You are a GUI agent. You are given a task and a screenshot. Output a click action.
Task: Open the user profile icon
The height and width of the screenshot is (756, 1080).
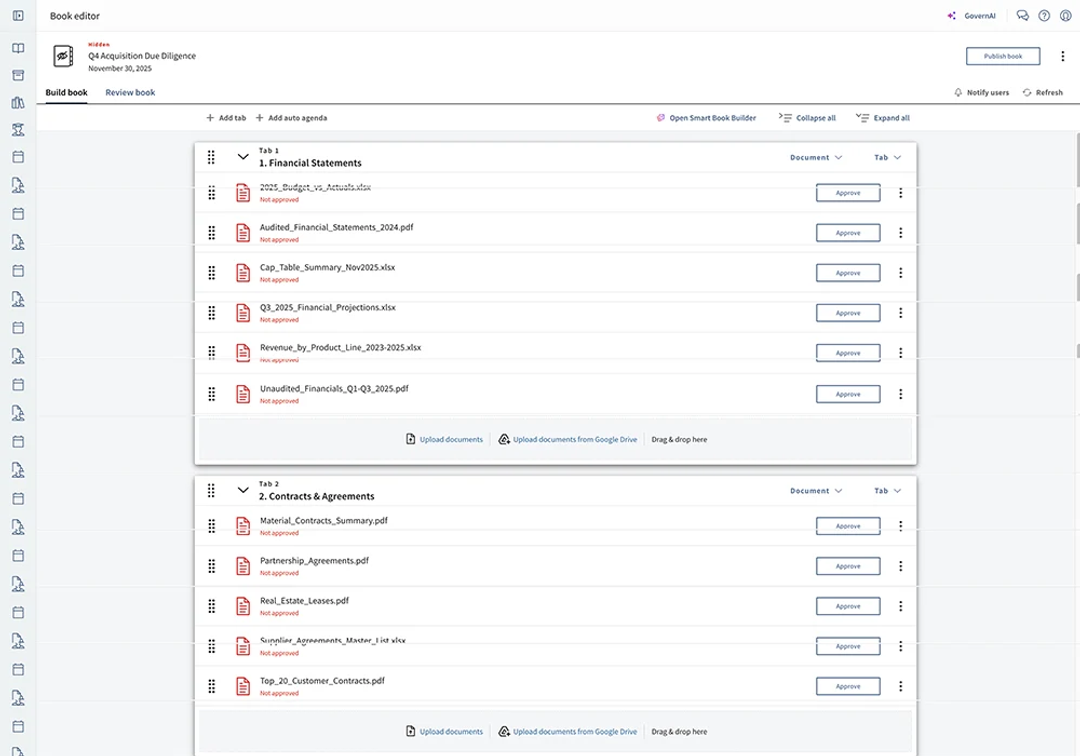coord(1066,16)
